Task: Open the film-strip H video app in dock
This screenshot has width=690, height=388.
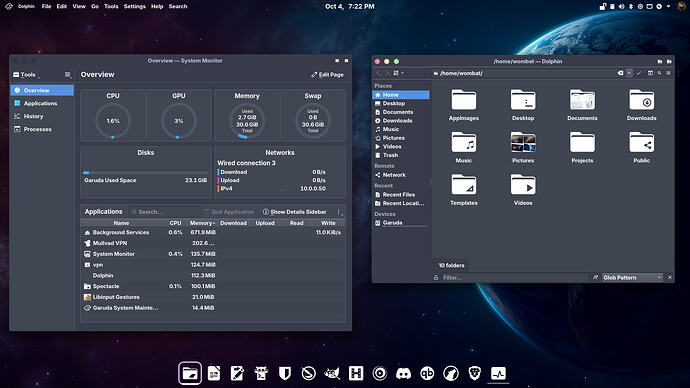Action: (356, 373)
